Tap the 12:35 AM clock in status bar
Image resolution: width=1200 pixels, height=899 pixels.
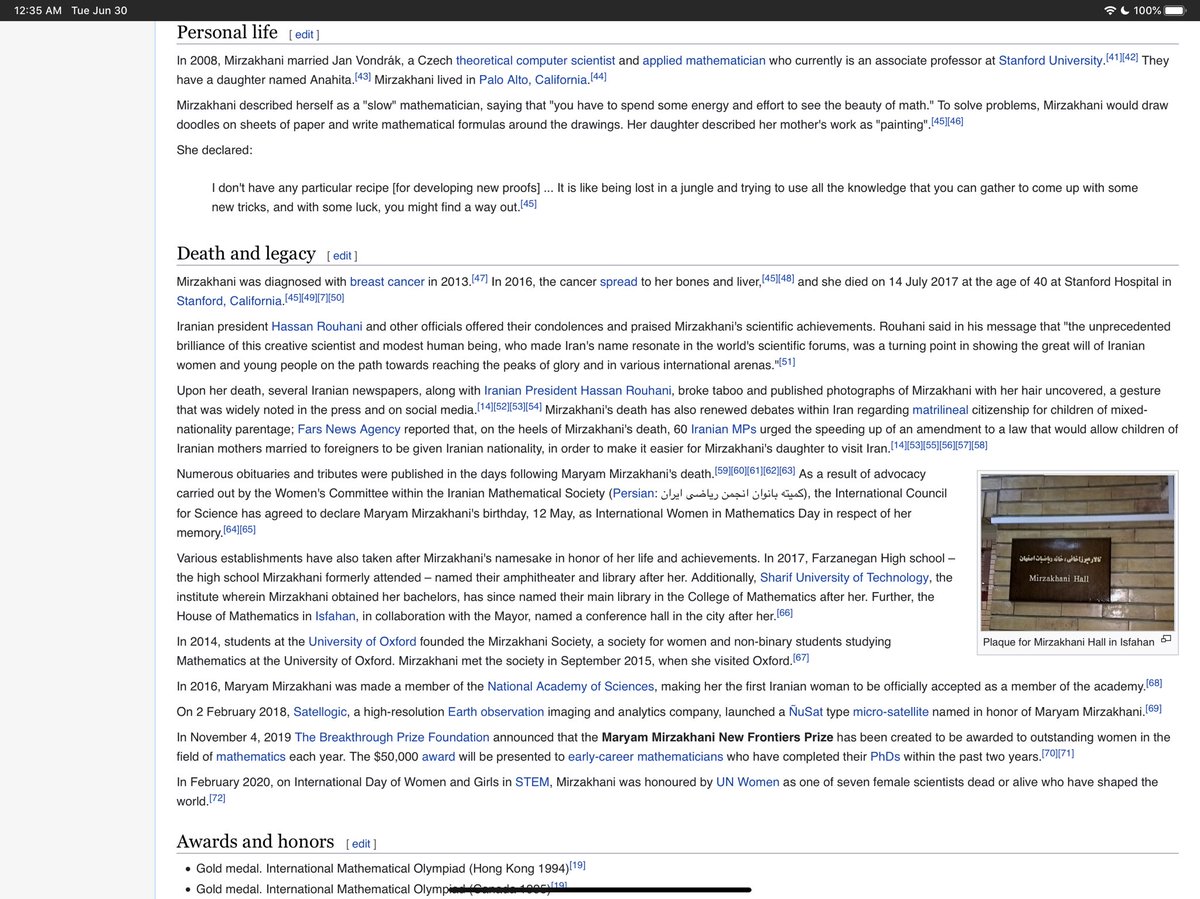[38, 10]
